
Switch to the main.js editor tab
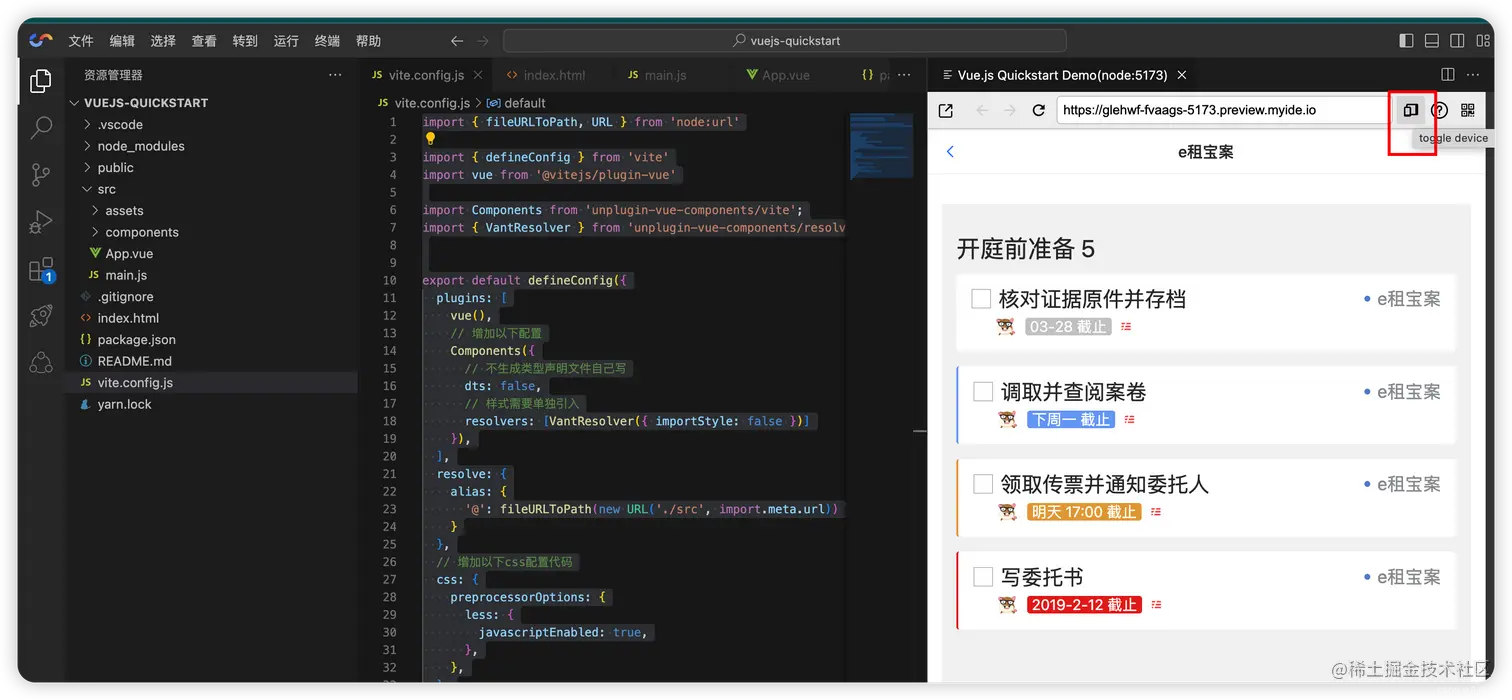pos(658,75)
